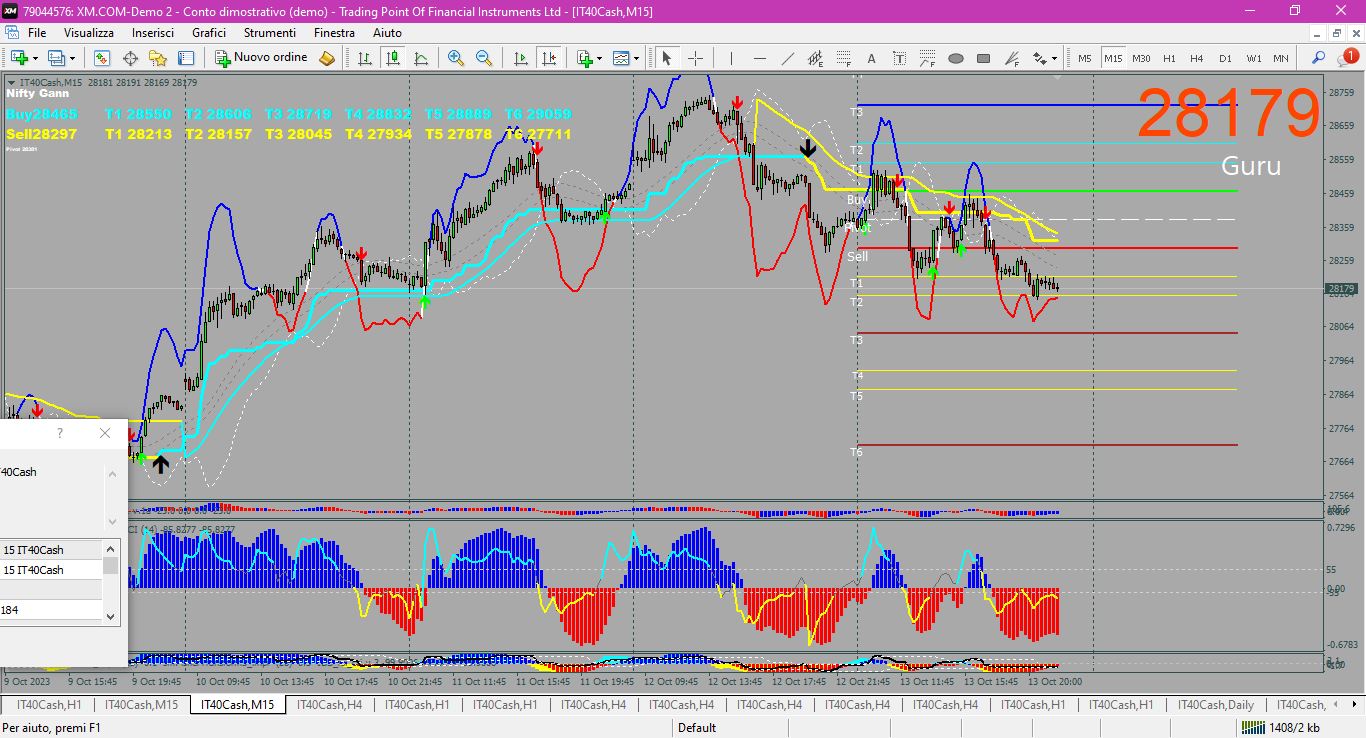Screen dimensions: 1366x738
Task: Switch to the H4 timeframe
Action: point(1197,58)
